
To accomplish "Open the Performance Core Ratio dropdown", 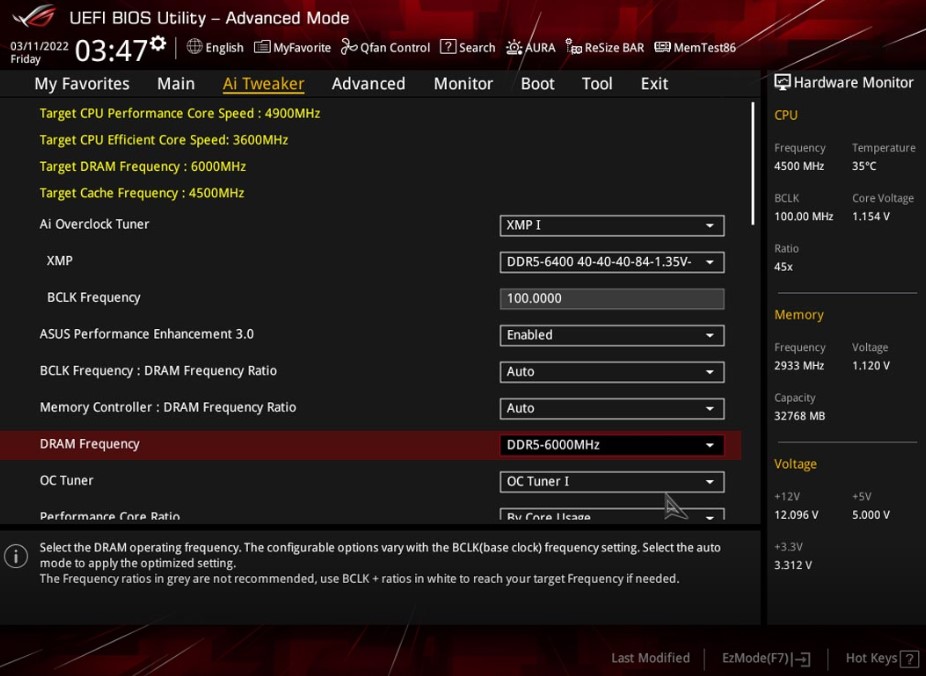I will coord(612,514).
